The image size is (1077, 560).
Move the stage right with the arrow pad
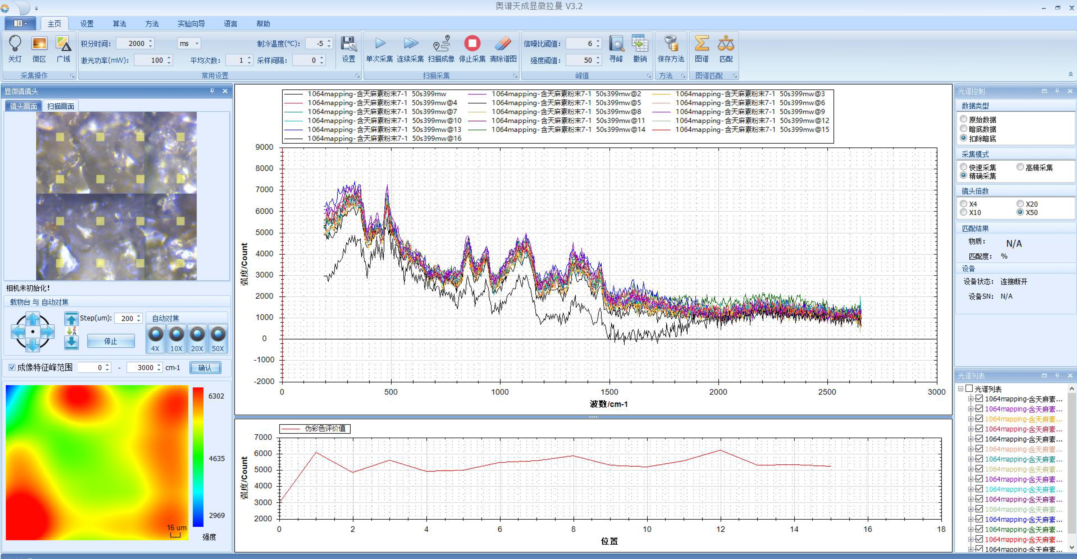(x=46, y=332)
